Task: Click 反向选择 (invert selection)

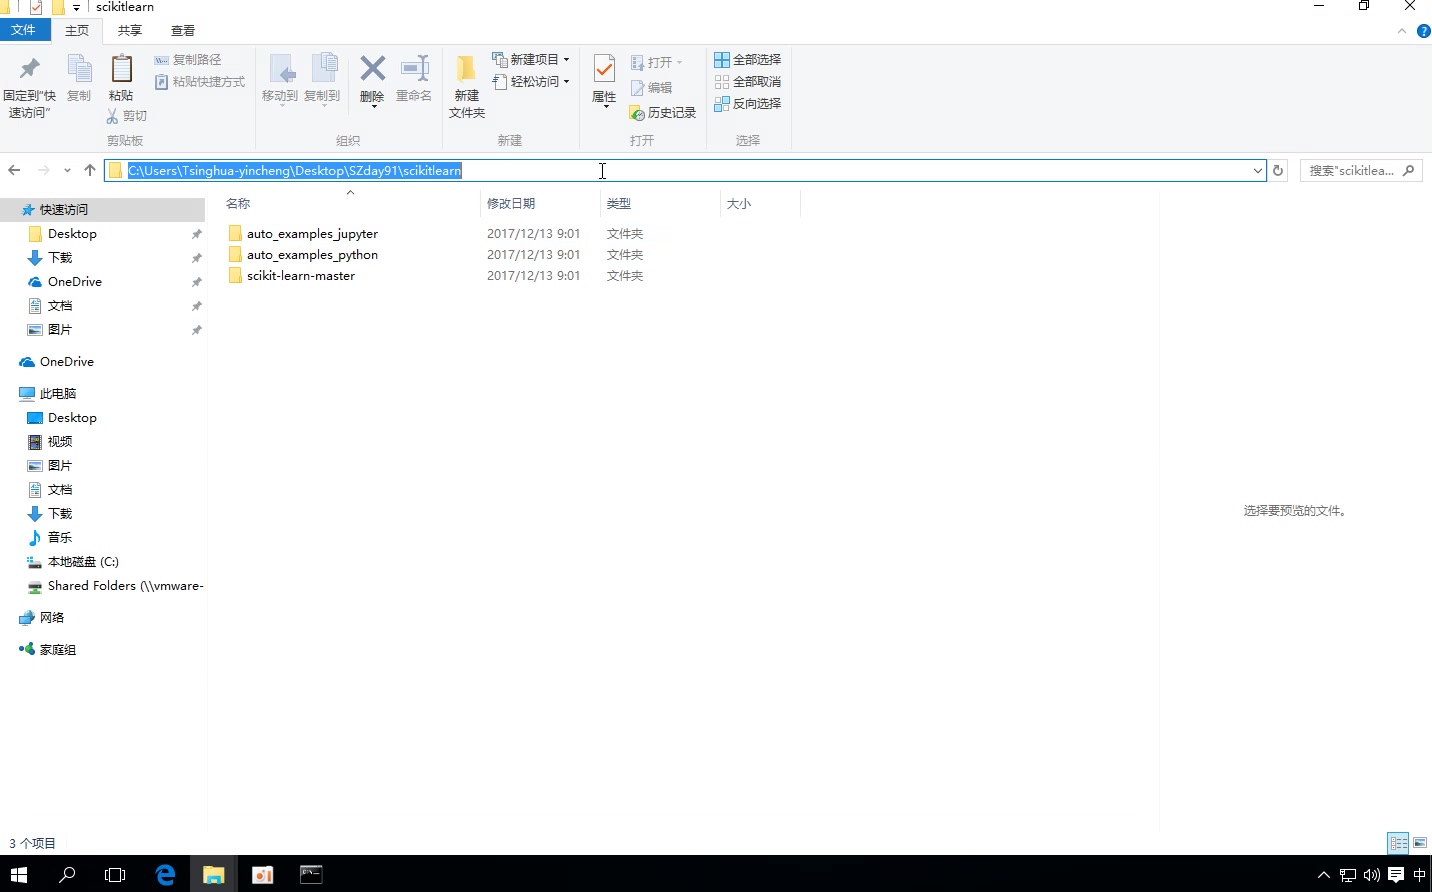Action: click(x=748, y=104)
